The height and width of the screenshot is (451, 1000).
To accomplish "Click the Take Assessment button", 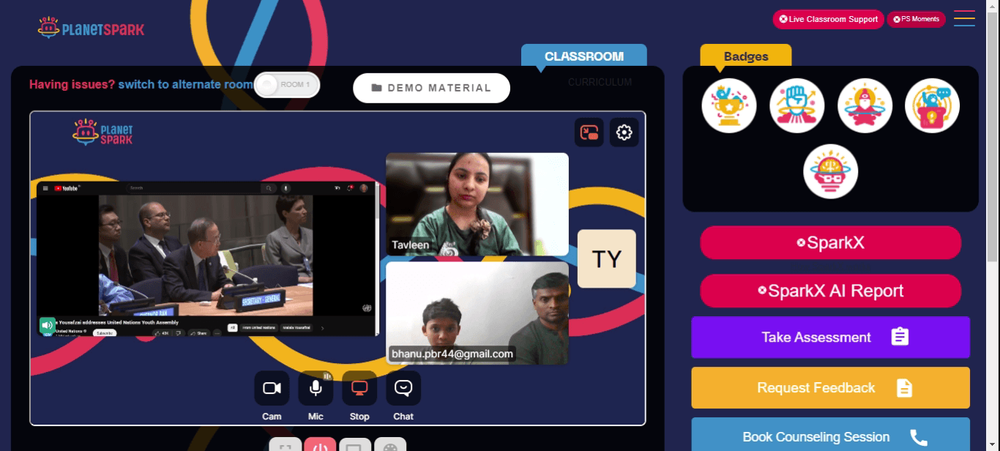I will (830, 337).
